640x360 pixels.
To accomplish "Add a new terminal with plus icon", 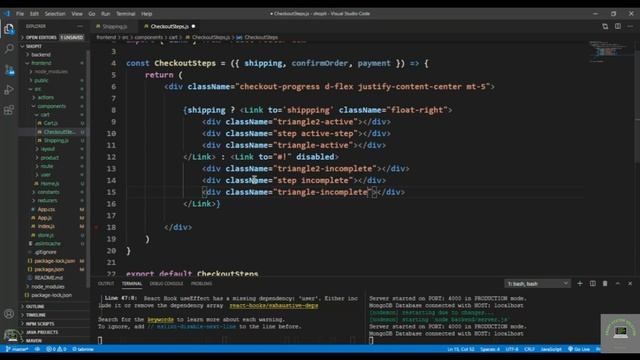I will pos(580,283).
